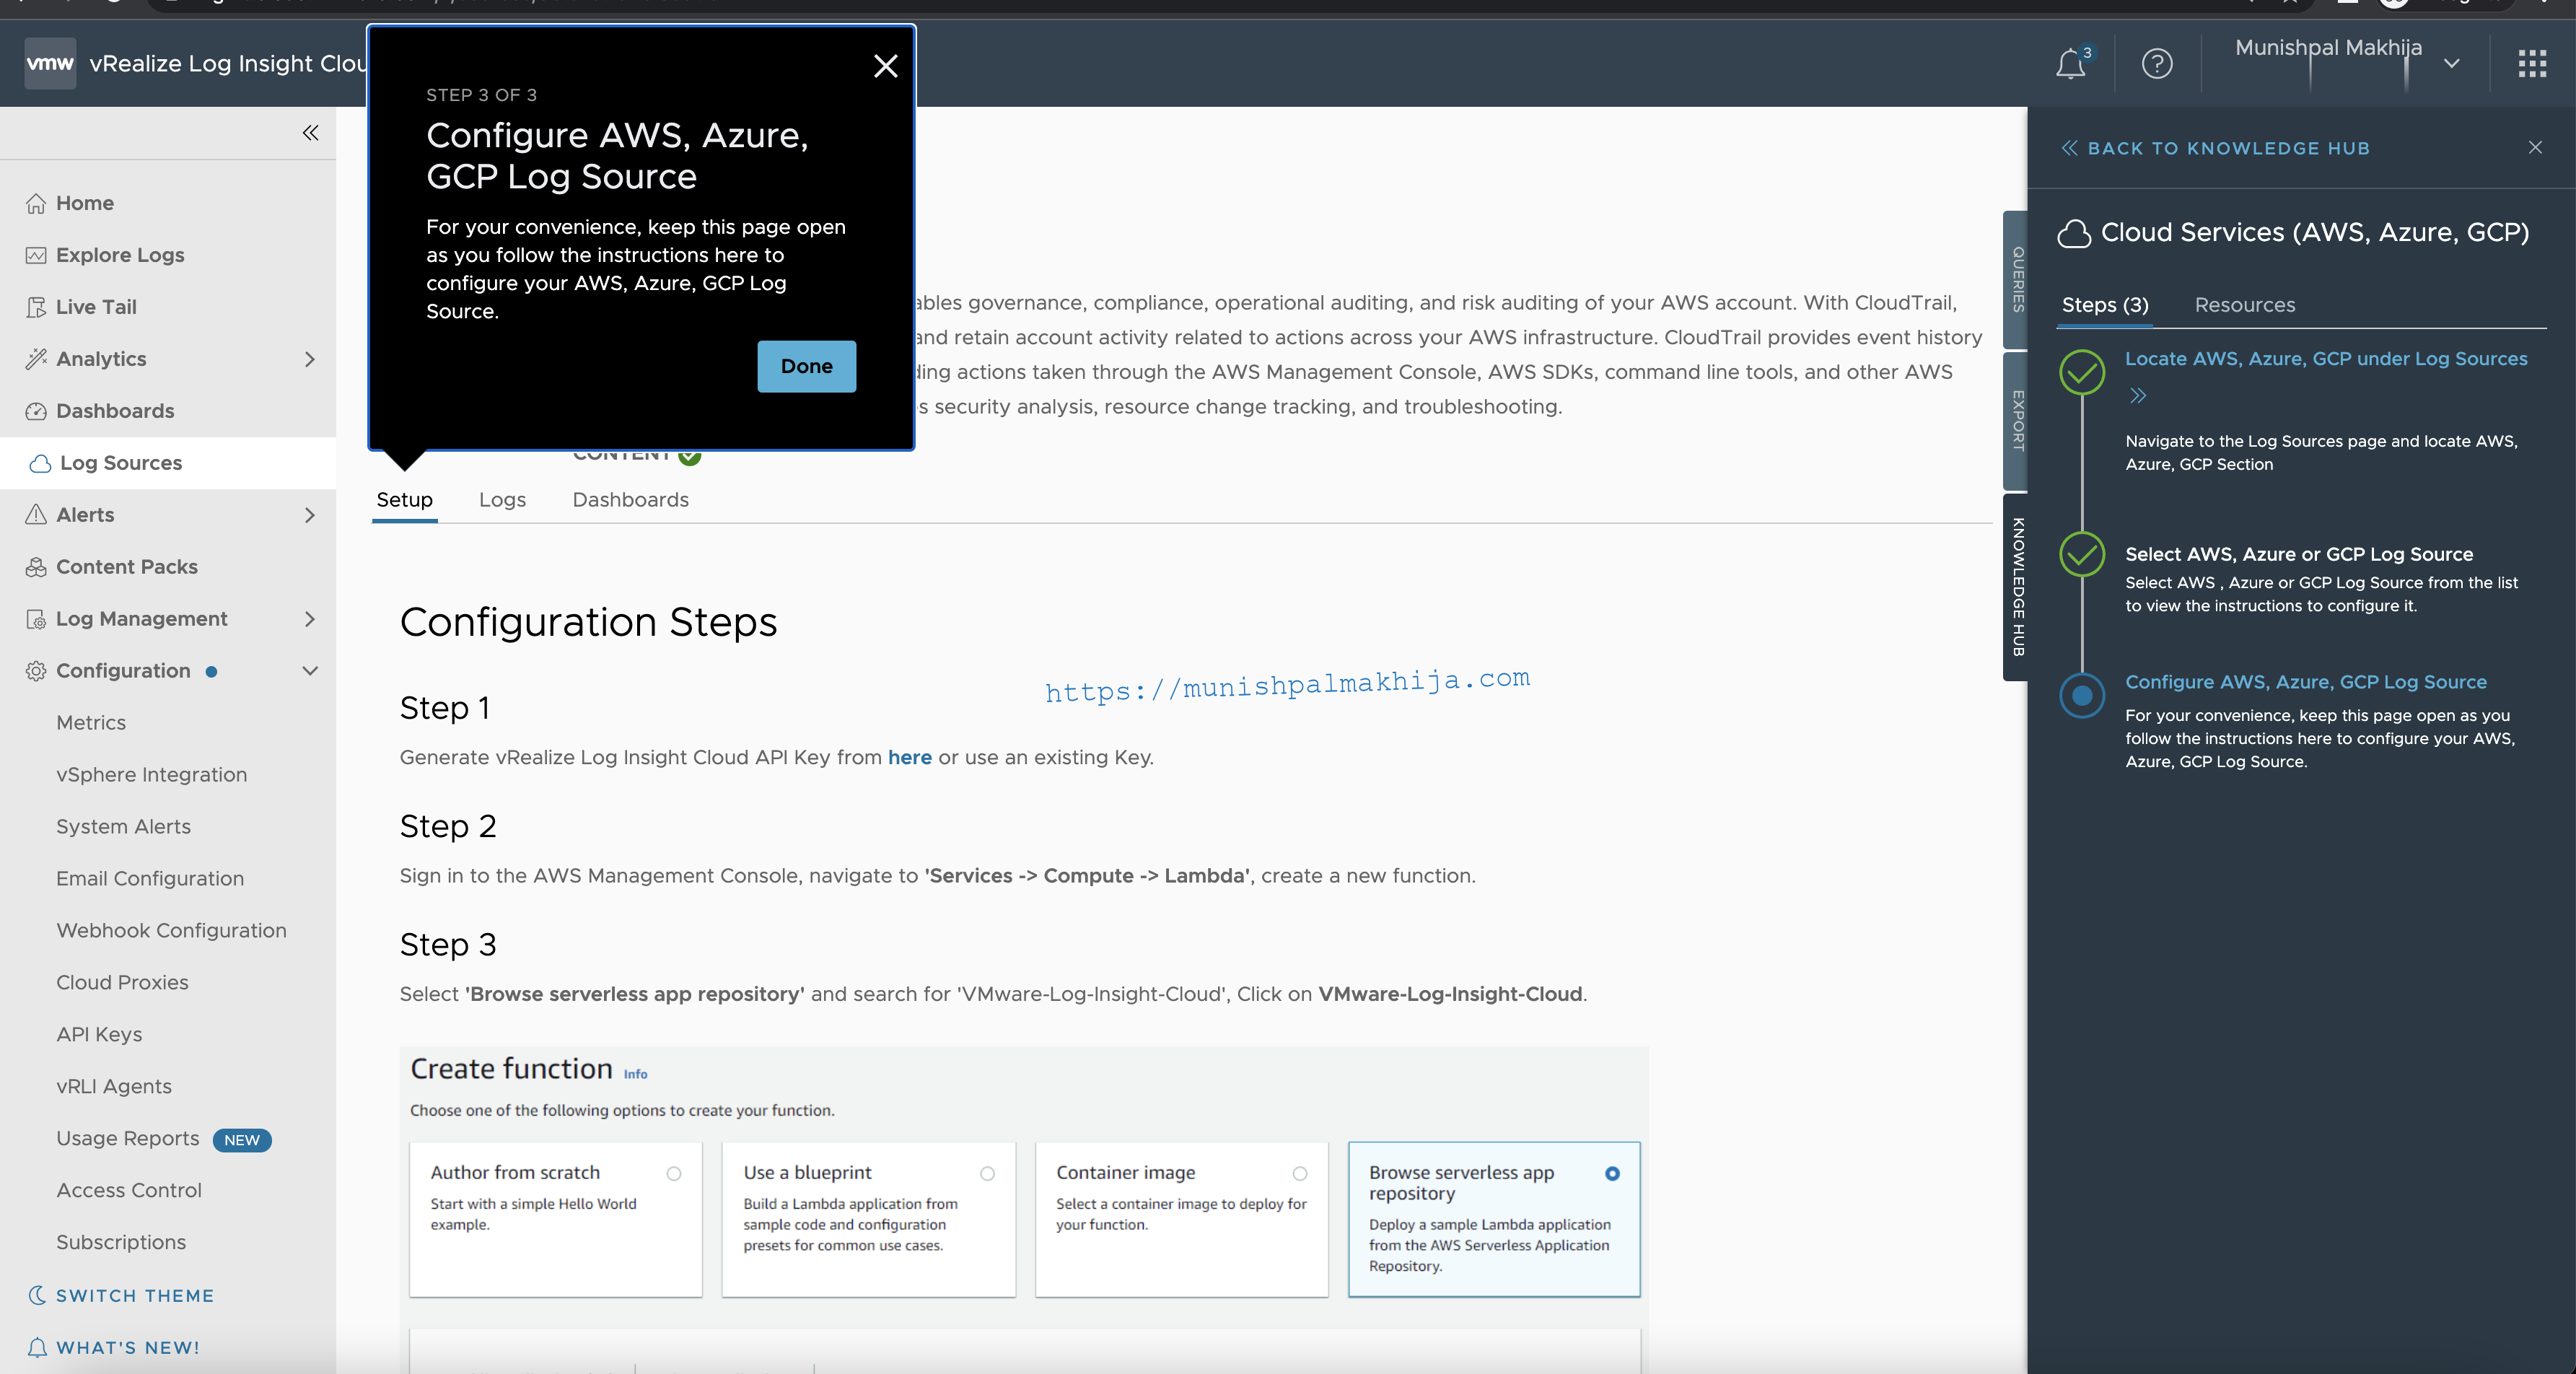
Task: Open the help question mark icon
Action: point(2157,64)
